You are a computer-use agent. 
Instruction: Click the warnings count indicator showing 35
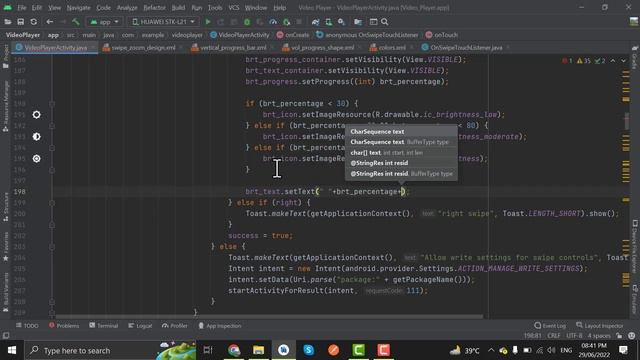click(584, 61)
